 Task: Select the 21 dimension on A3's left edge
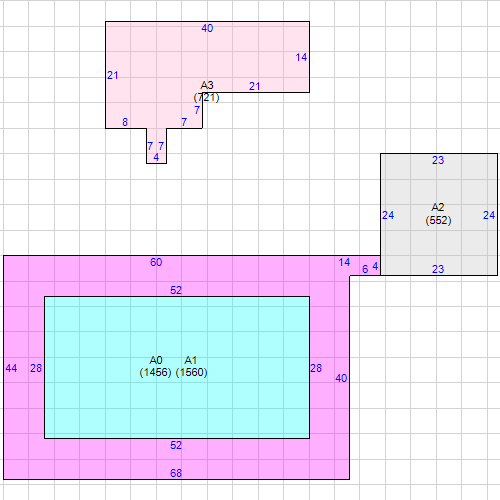pyautogui.click(x=113, y=75)
